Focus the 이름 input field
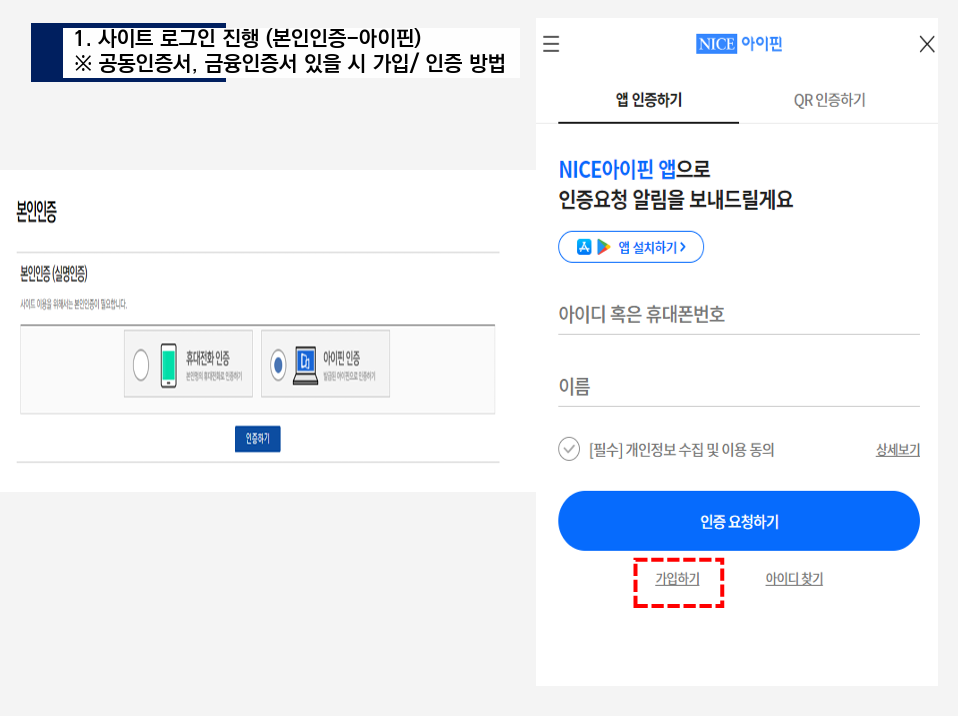Viewport: 958px width, 716px height. [x=739, y=387]
